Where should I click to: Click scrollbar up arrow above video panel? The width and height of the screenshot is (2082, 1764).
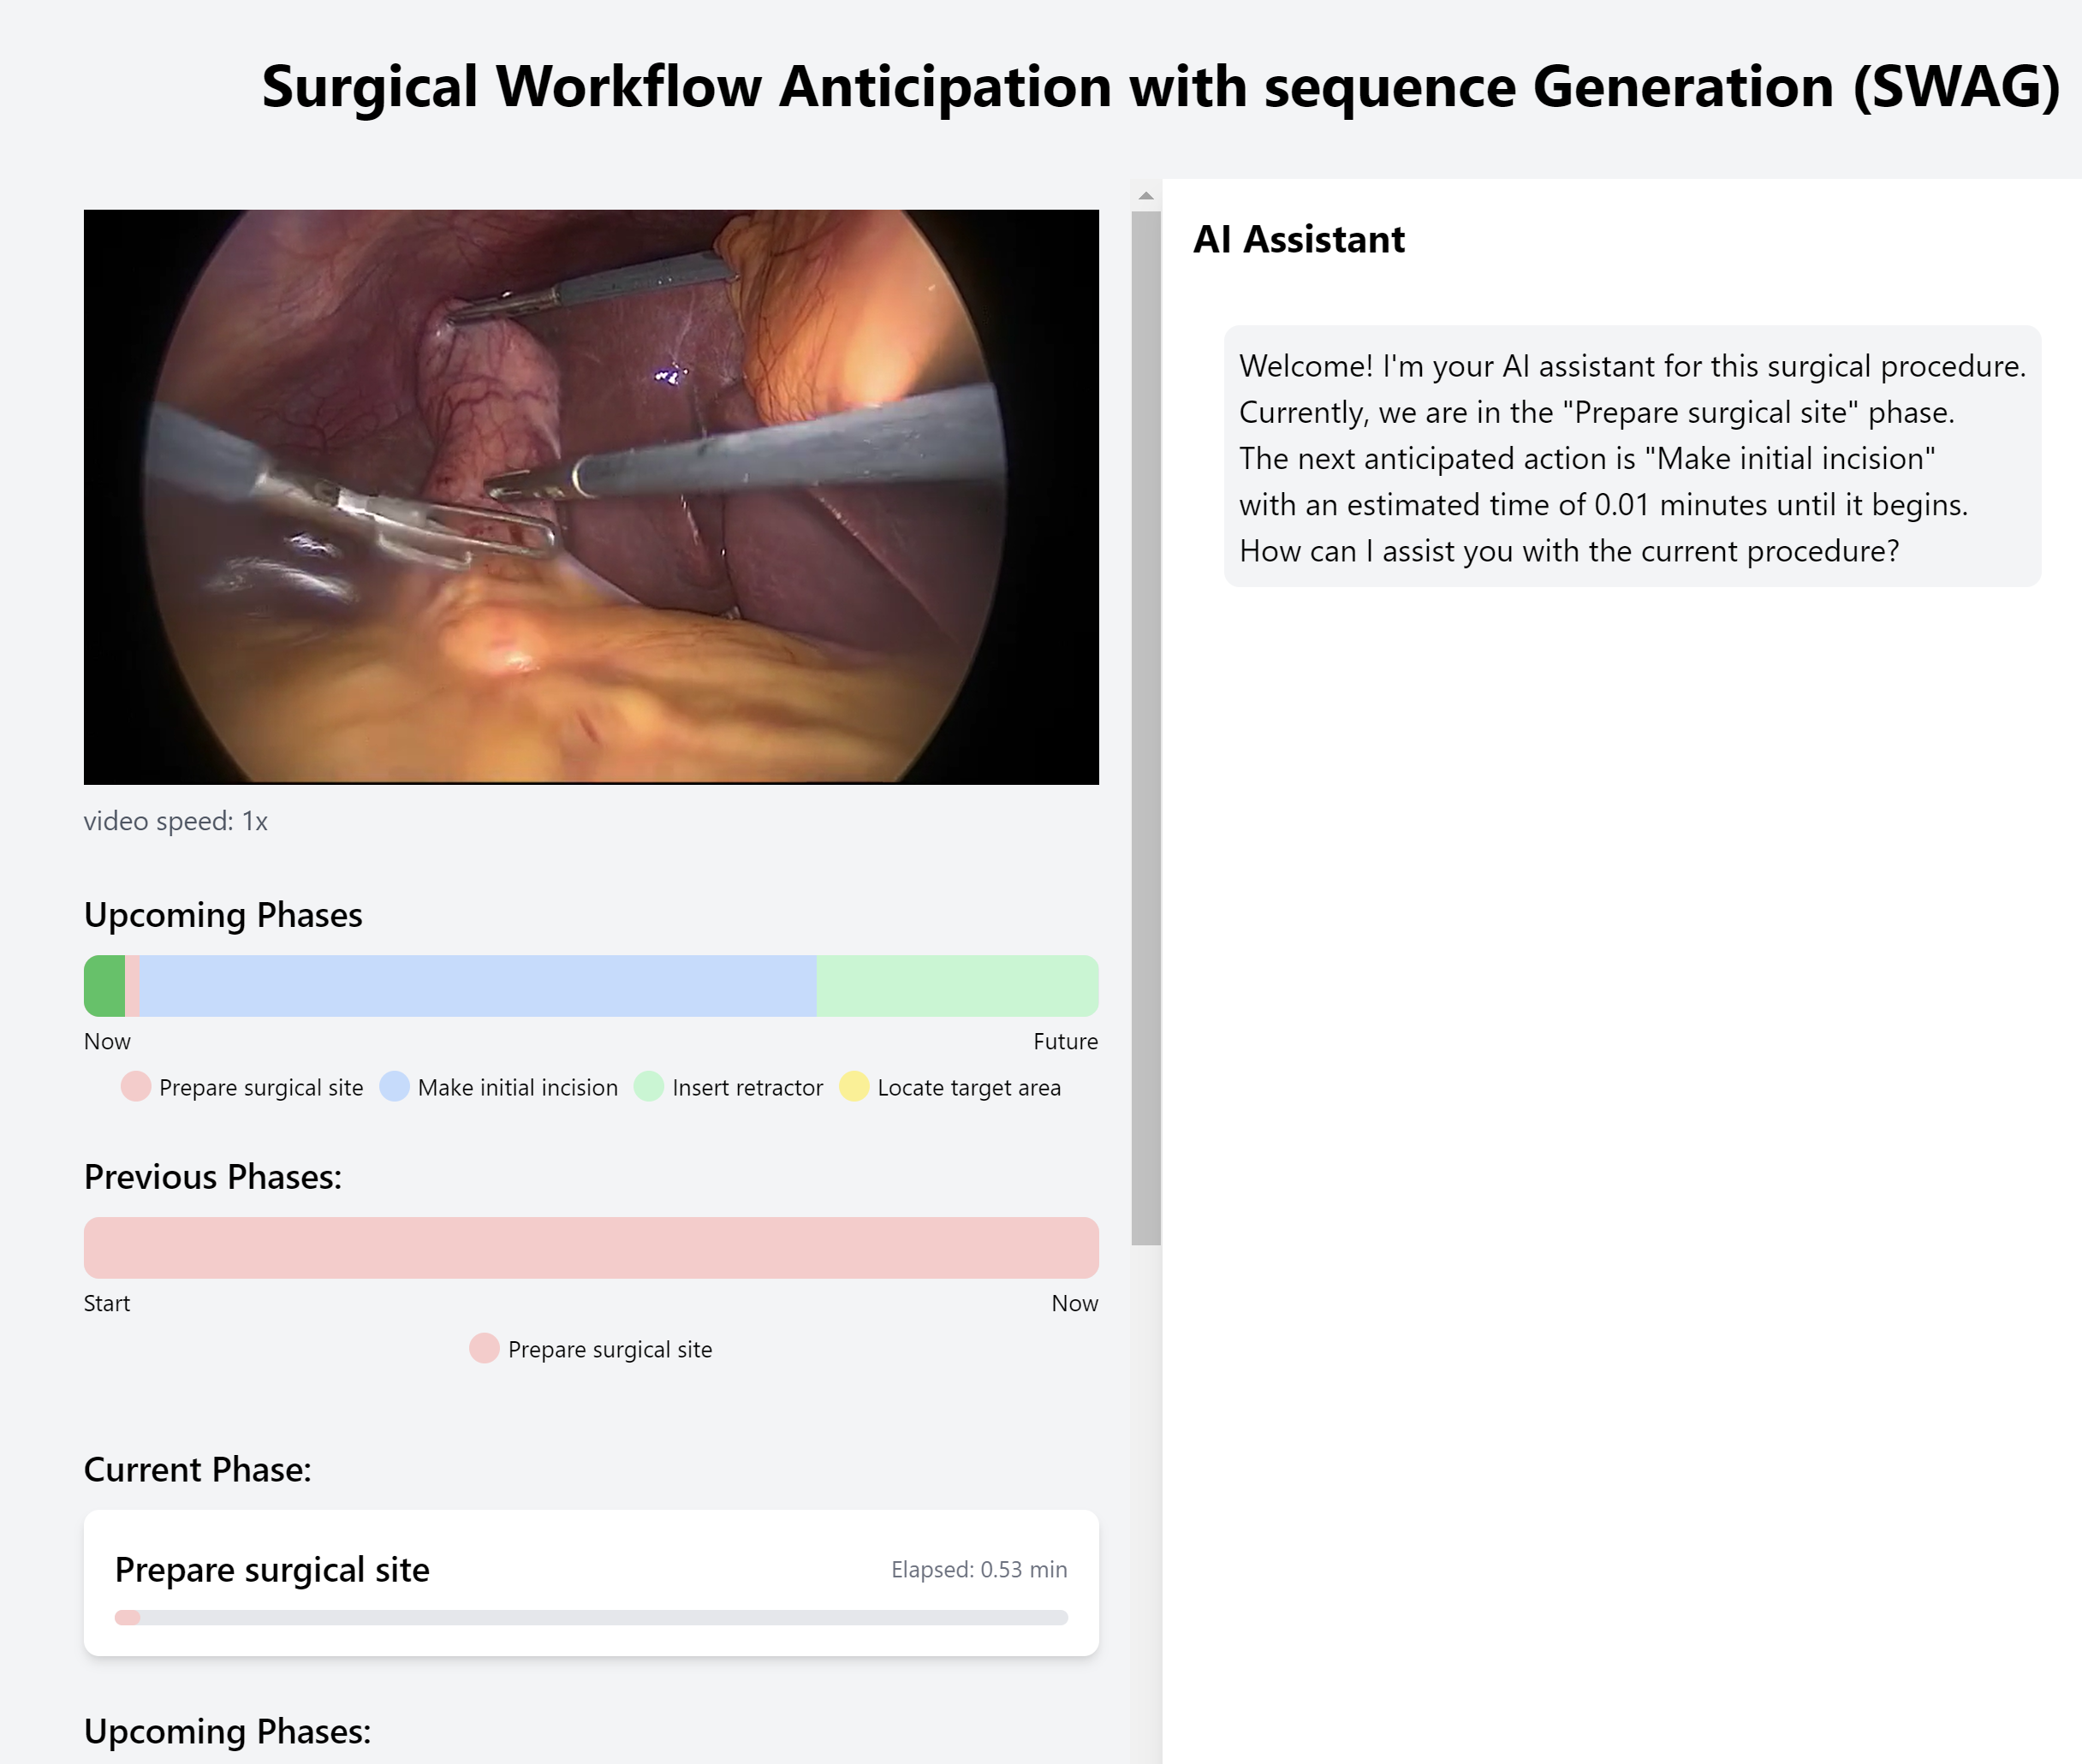click(1146, 196)
